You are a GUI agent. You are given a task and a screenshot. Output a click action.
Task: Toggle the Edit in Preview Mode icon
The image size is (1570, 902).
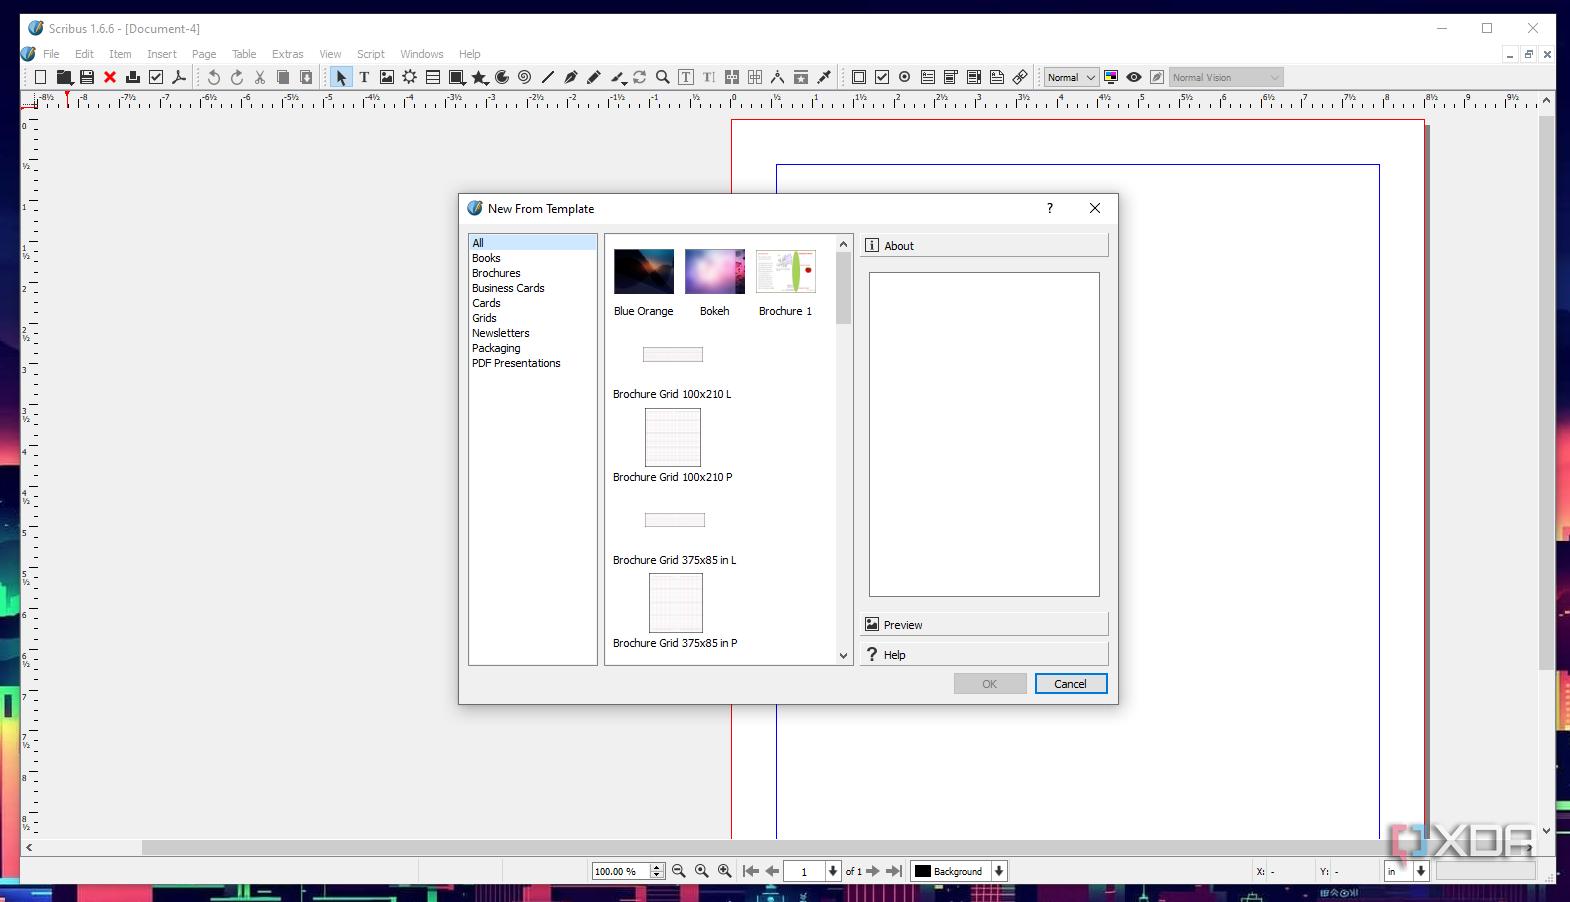pos(1157,77)
